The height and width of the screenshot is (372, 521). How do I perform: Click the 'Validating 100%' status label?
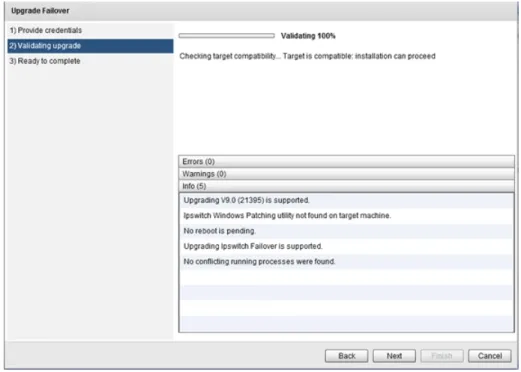(x=308, y=36)
